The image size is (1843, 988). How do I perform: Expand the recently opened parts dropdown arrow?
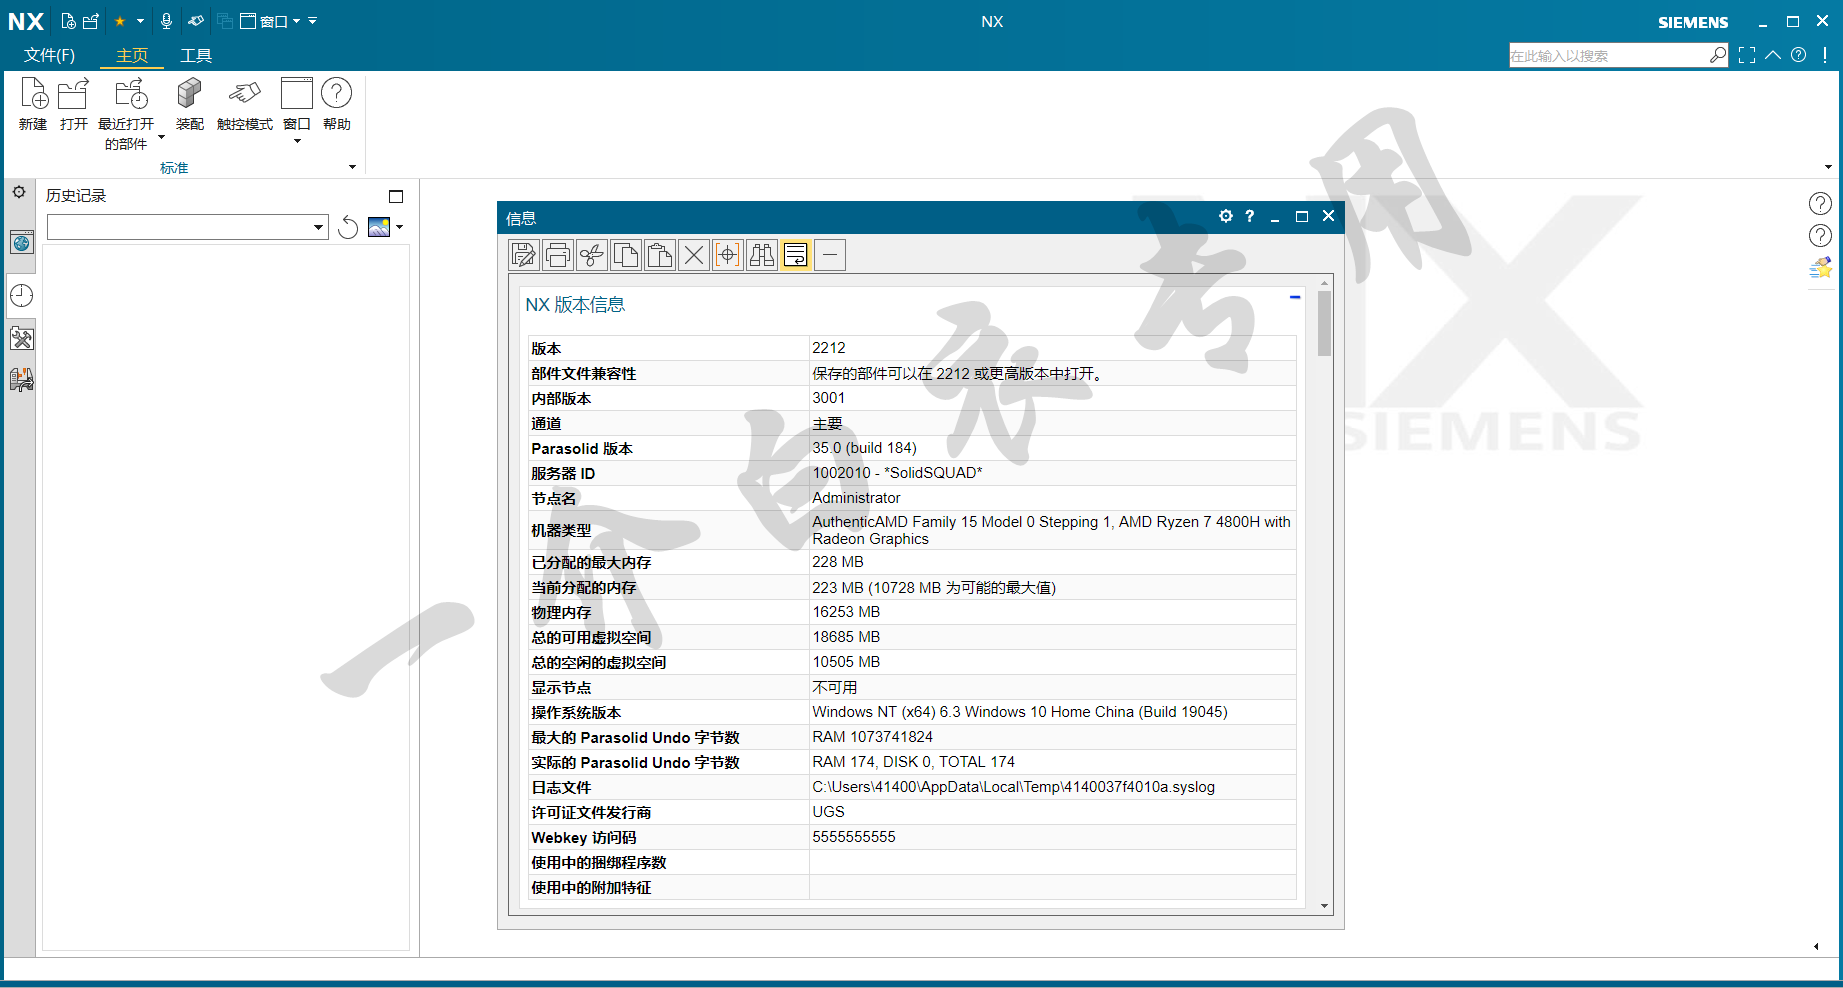[161, 138]
